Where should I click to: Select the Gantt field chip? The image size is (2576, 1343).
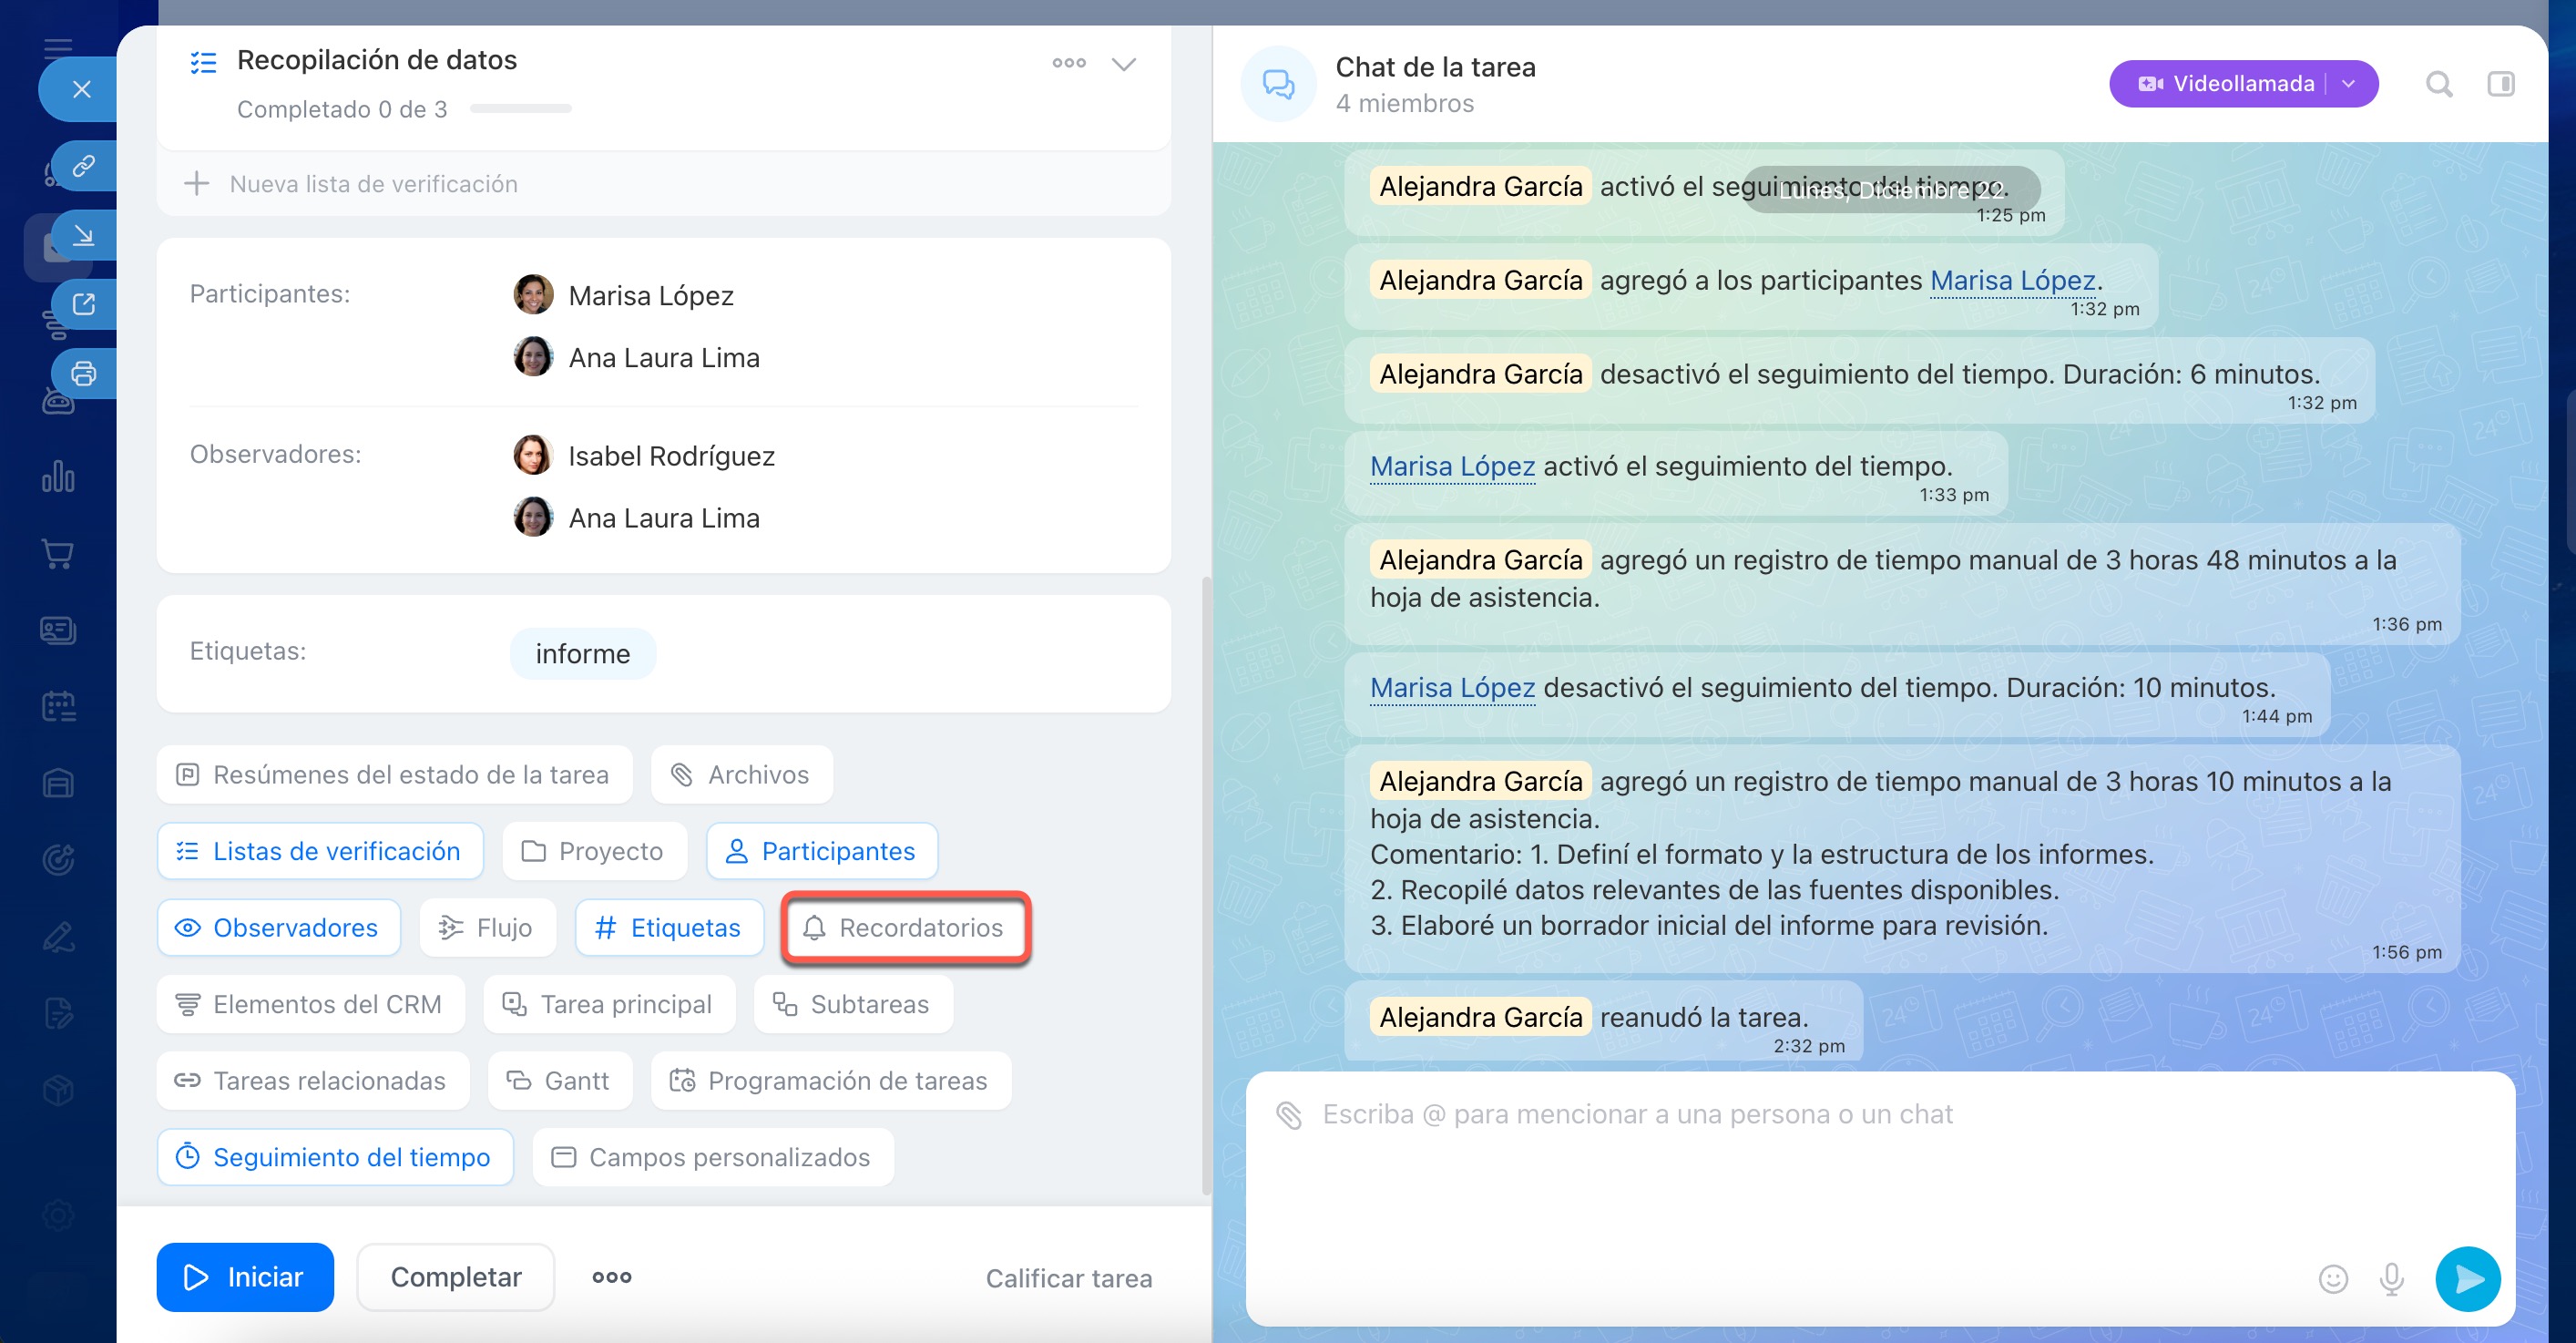point(560,1080)
